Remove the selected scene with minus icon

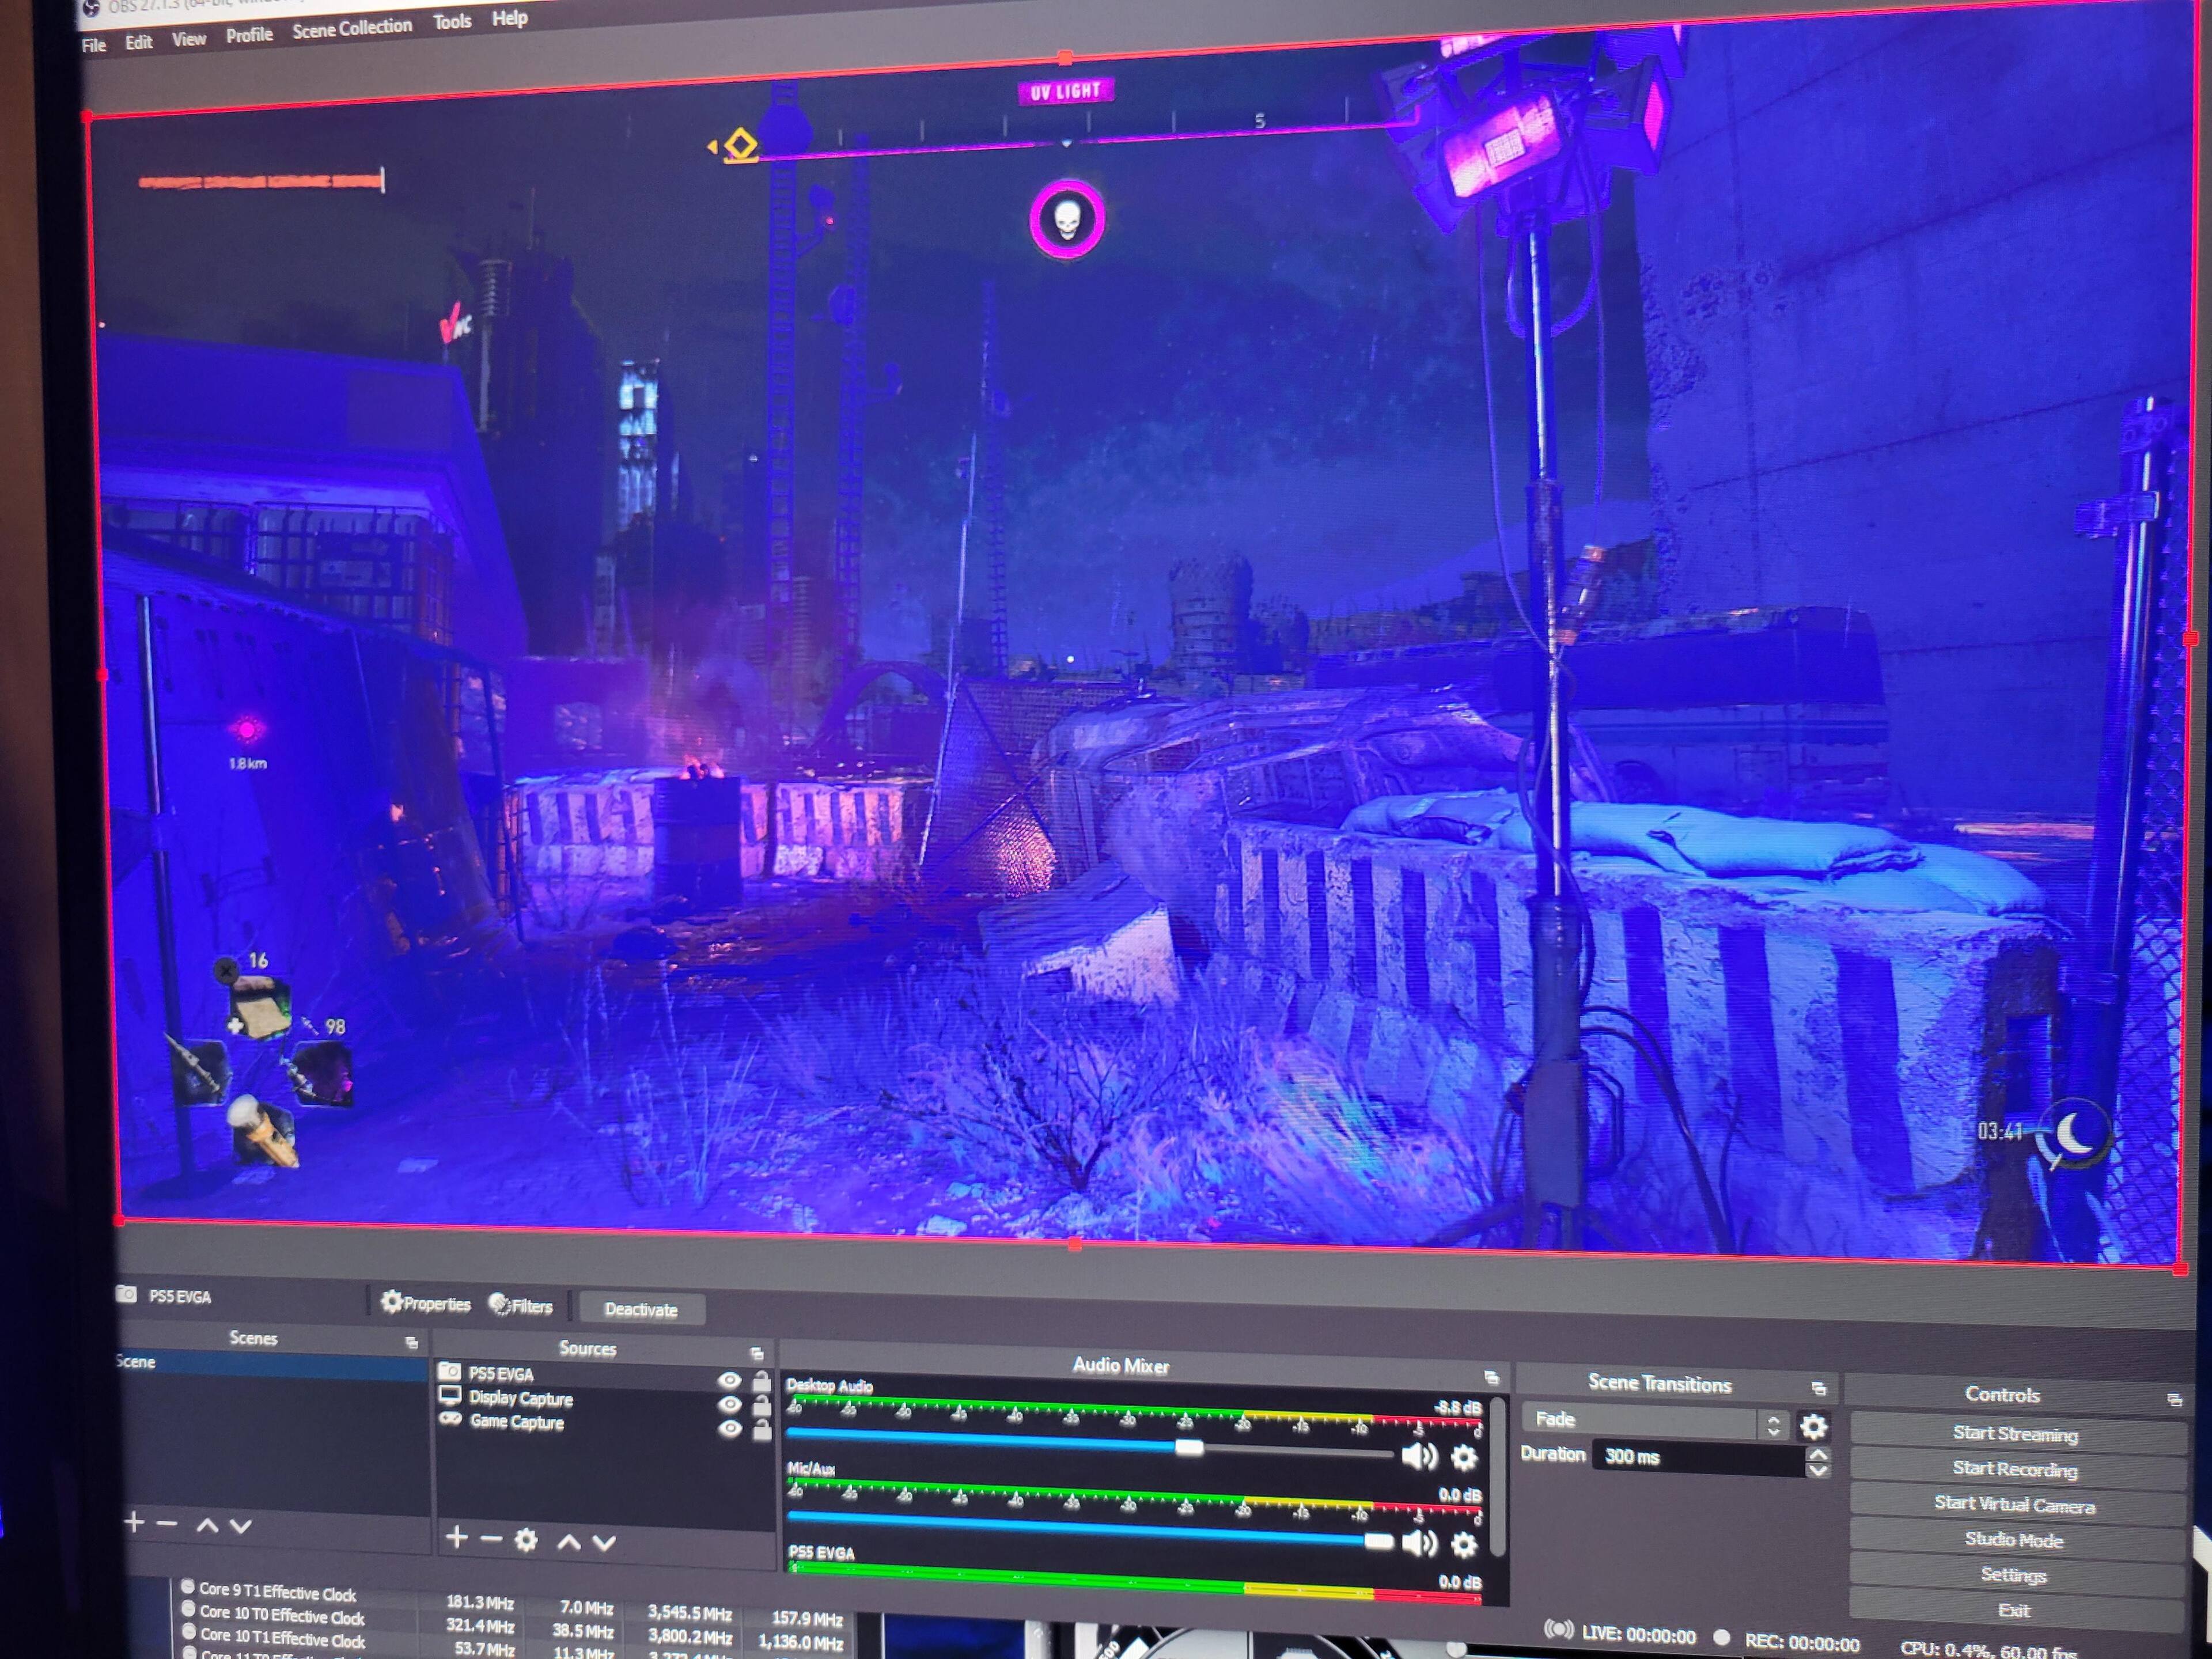point(167,1524)
